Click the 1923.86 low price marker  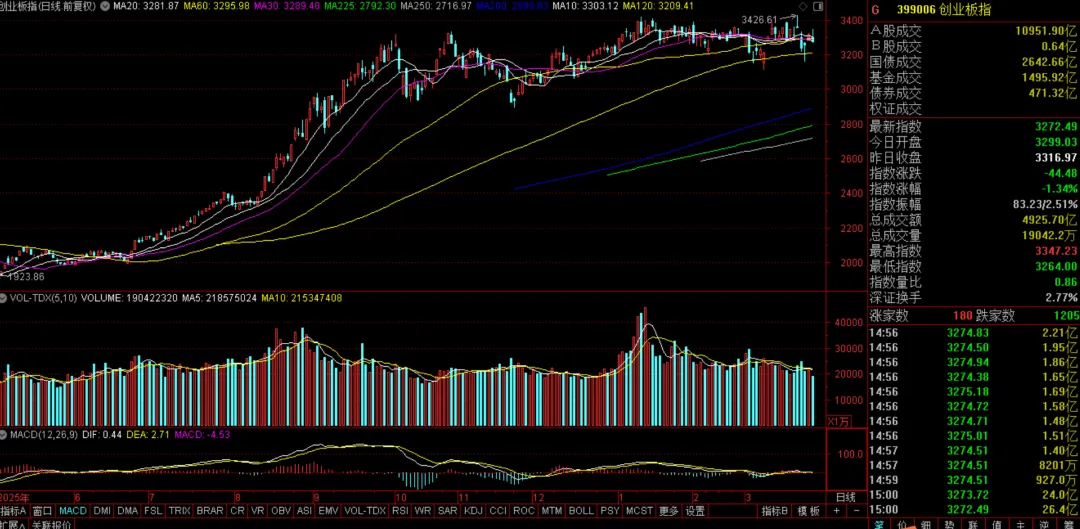point(28,277)
